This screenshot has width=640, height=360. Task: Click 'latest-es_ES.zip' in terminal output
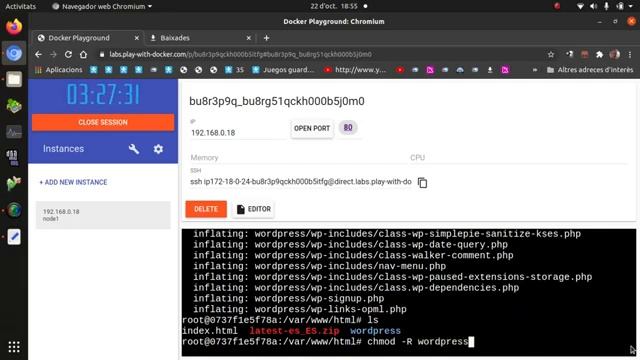tap(294, 331)
